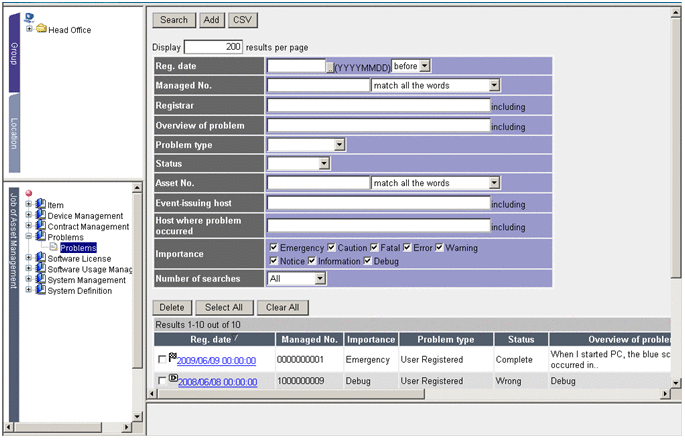
Task: Click the Problems page document icon
Action: pos(53,248)
